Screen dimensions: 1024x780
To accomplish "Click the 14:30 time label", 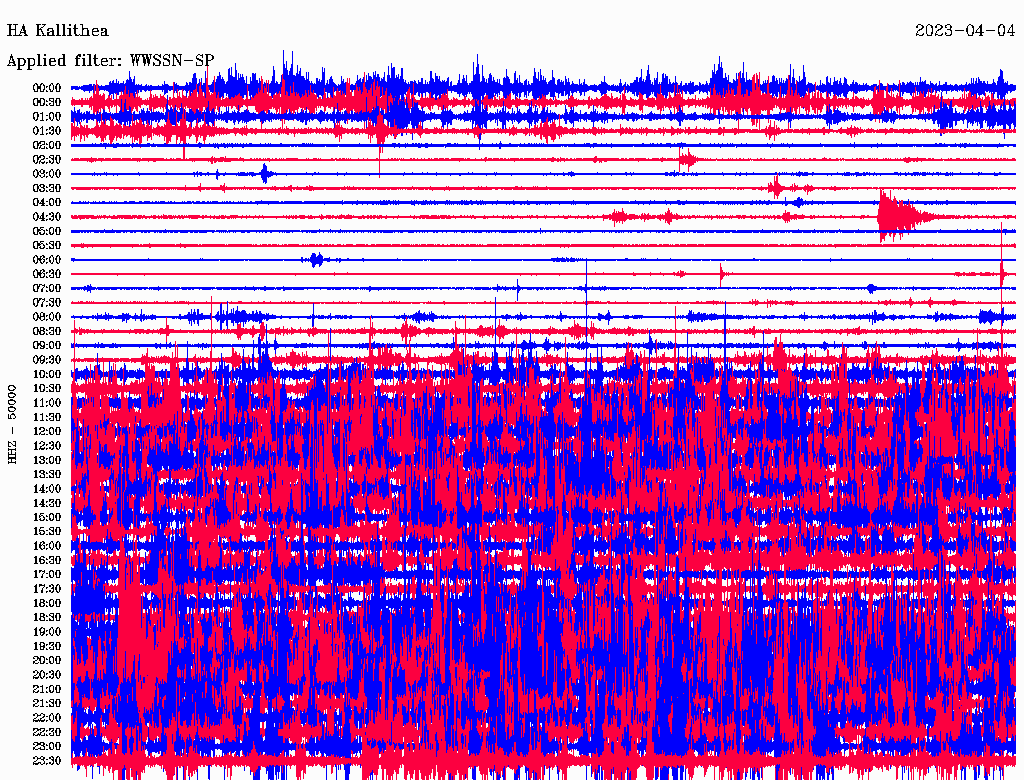I will pos(47,503).
